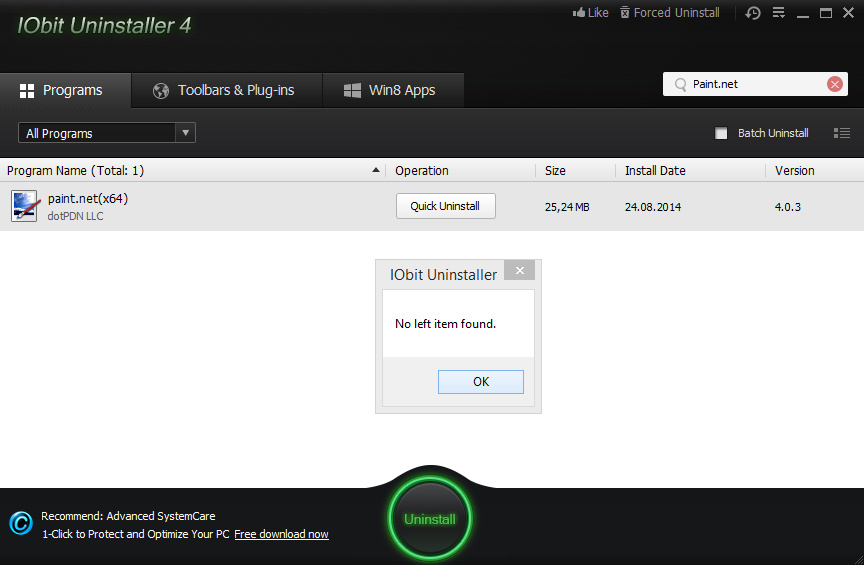864x565 pixels.
Task: Select the paint.net(x64) program name
Action: click(88, 198)
